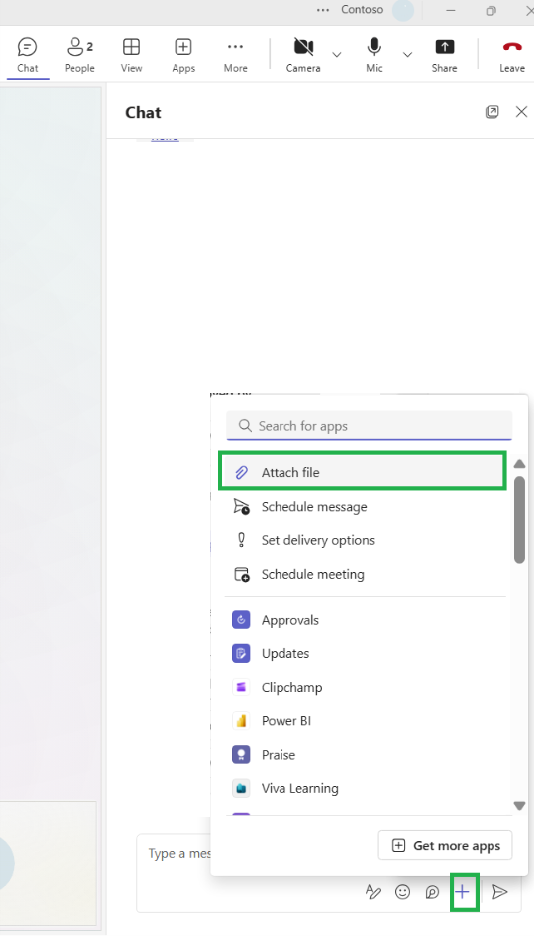534x936 pixels.
Task: Click scroll up arrow in apps list
Action: [519, 463]
